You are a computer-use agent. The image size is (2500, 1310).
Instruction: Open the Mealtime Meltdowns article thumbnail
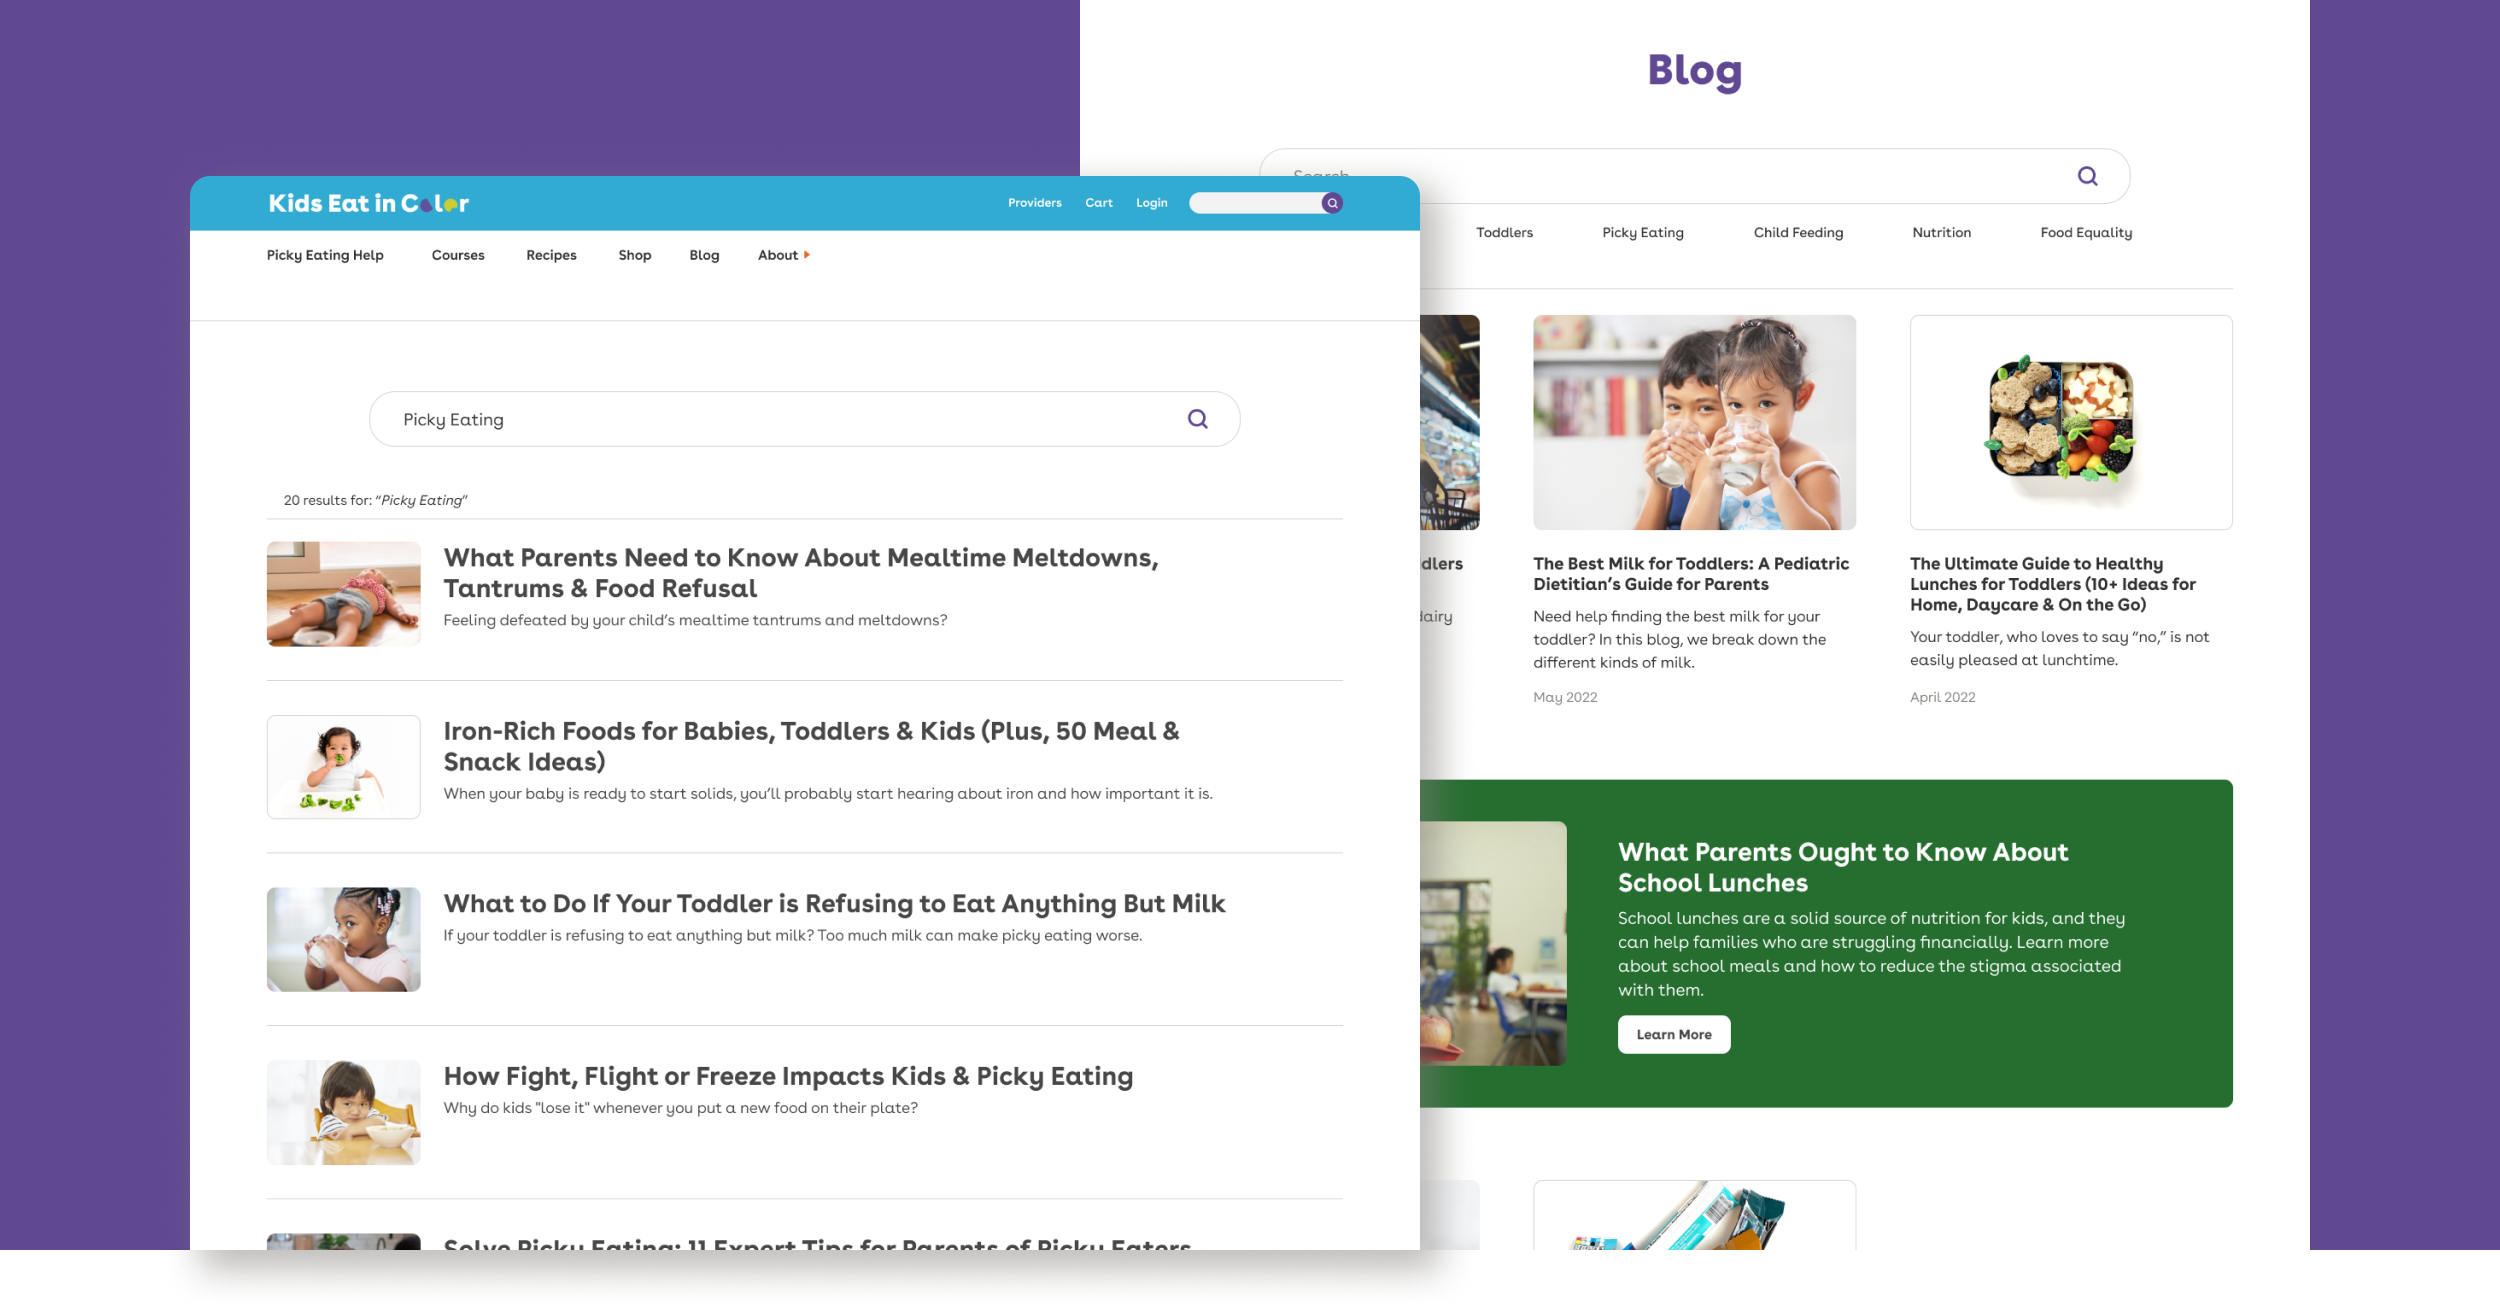click(343, 594)
